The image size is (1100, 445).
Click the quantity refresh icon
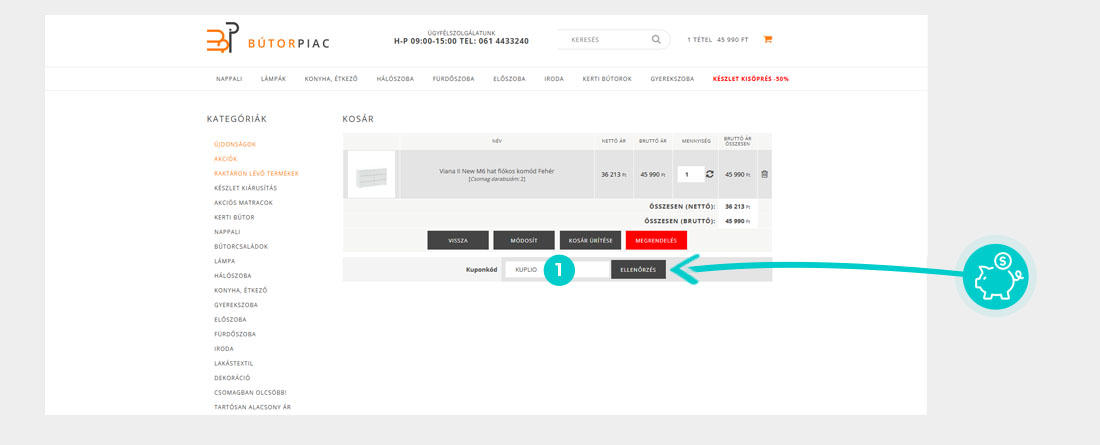pos(710,174)
